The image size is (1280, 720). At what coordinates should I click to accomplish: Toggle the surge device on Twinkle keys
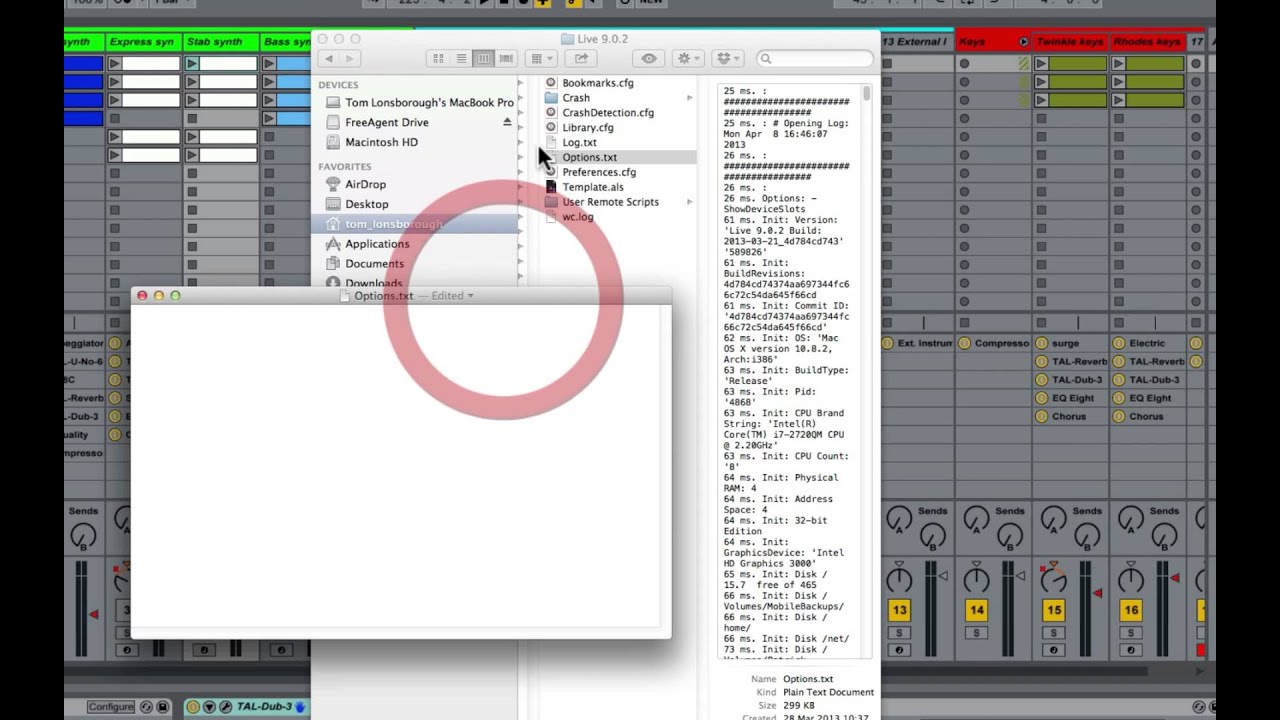[x=1042, y=344]
